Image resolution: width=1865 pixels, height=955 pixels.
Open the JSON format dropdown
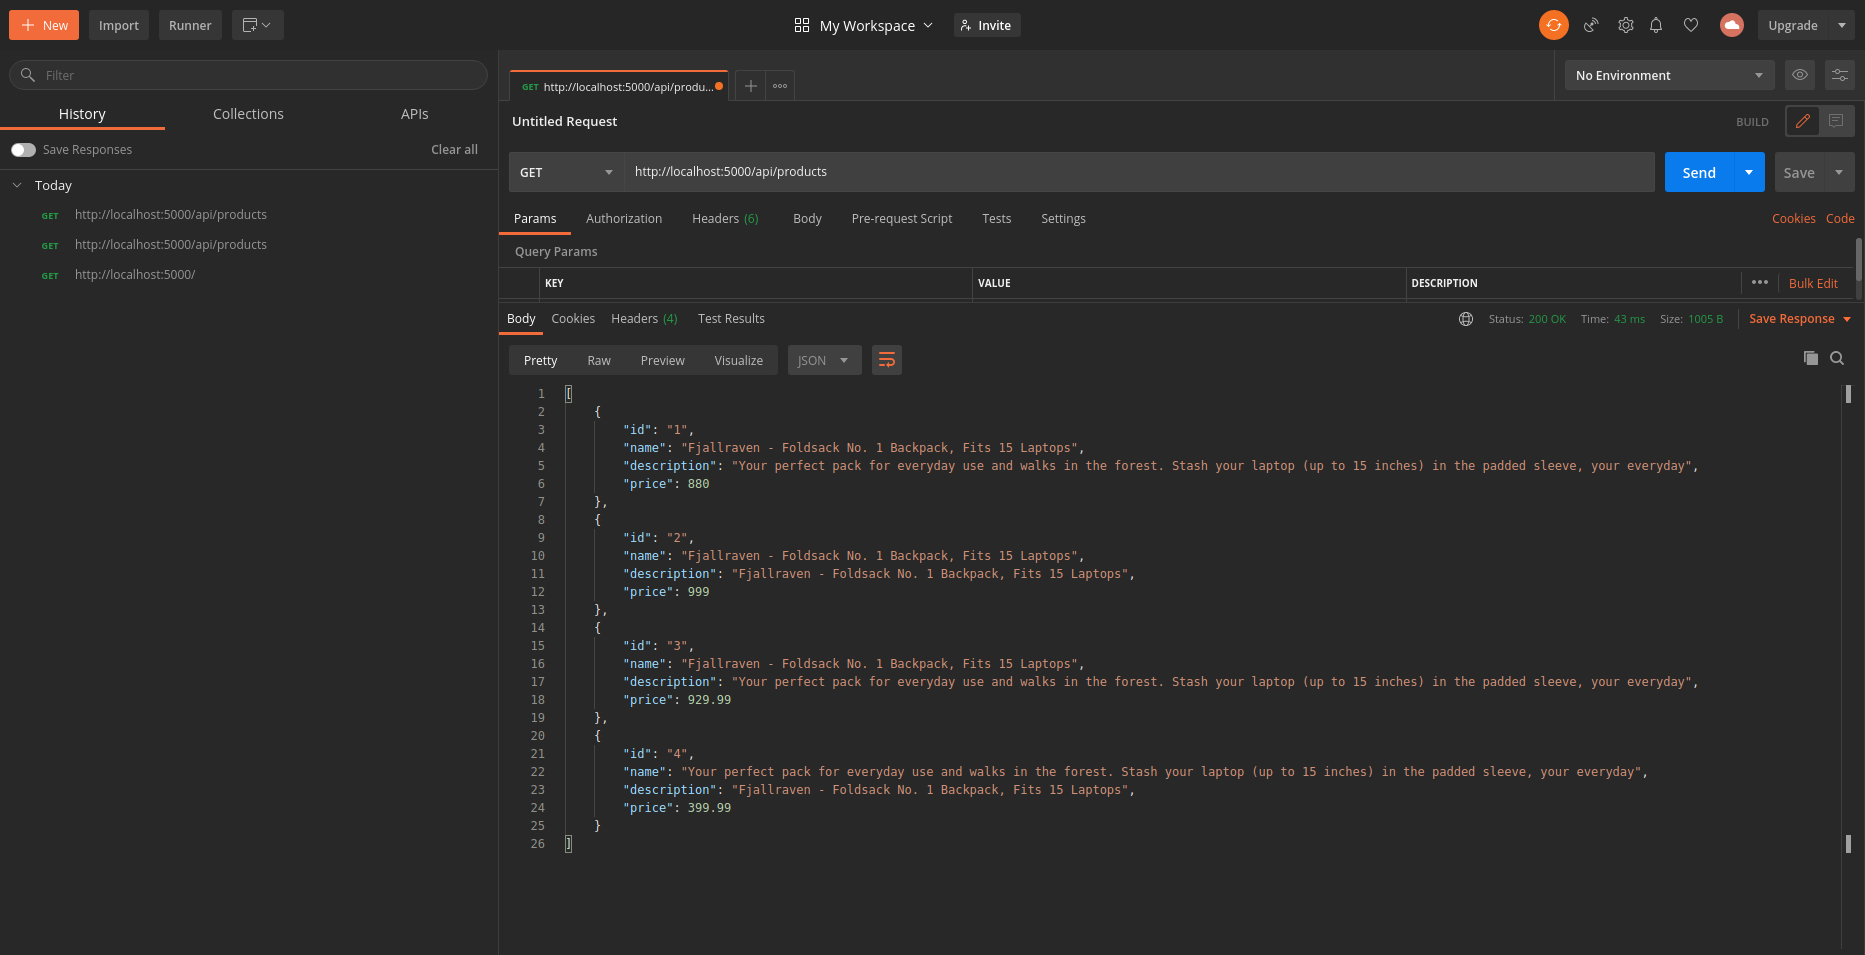pyautogui.click(x=824, y=360)
